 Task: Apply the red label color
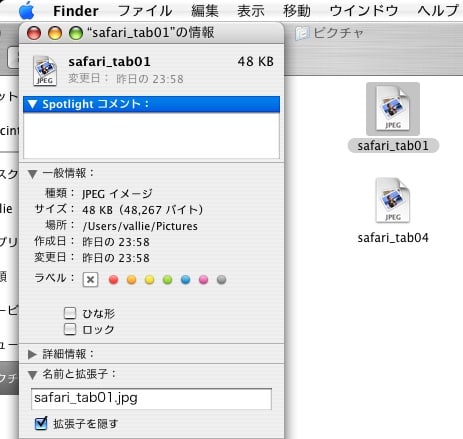[113, 280]
